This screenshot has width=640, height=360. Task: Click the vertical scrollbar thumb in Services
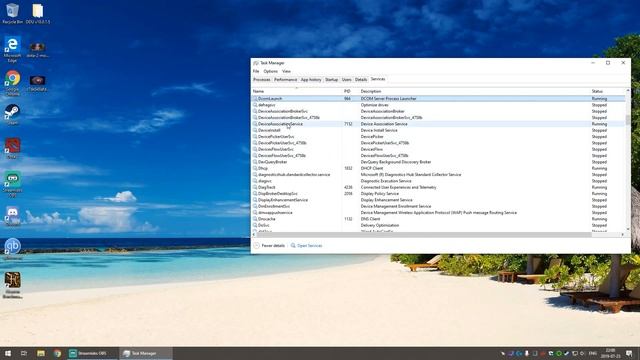628,120
